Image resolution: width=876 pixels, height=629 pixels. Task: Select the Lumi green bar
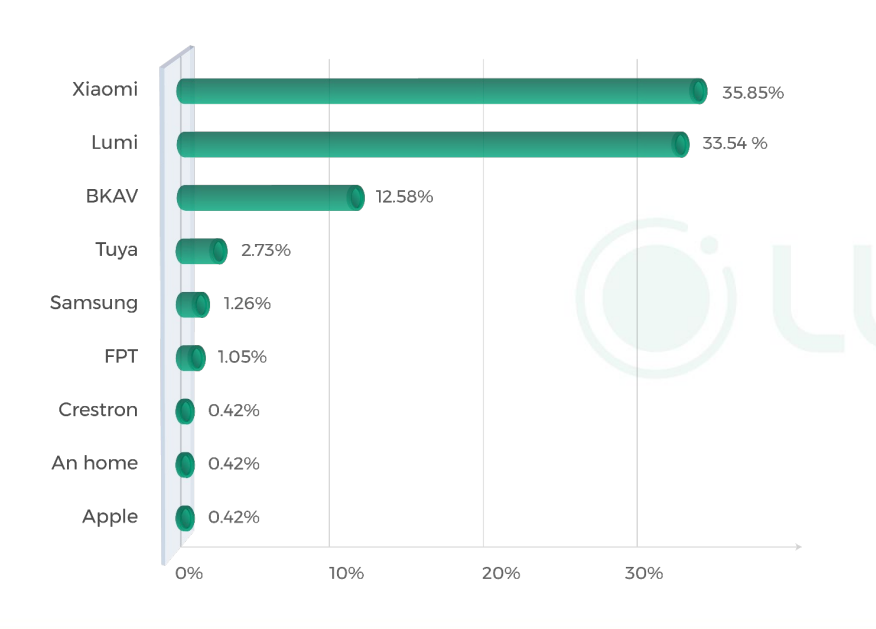pyautogui.click(x=432, y=144)
